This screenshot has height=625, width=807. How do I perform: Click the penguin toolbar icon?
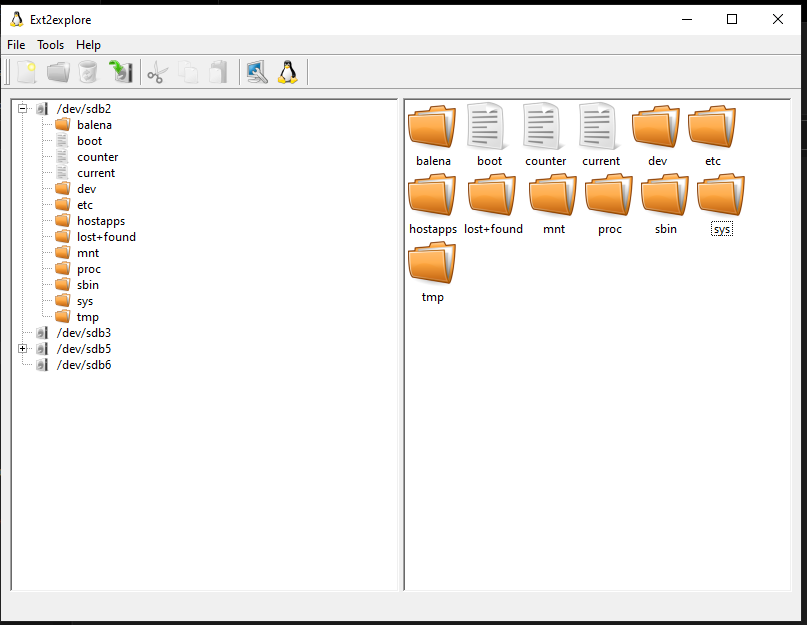(x=288, y=72)
